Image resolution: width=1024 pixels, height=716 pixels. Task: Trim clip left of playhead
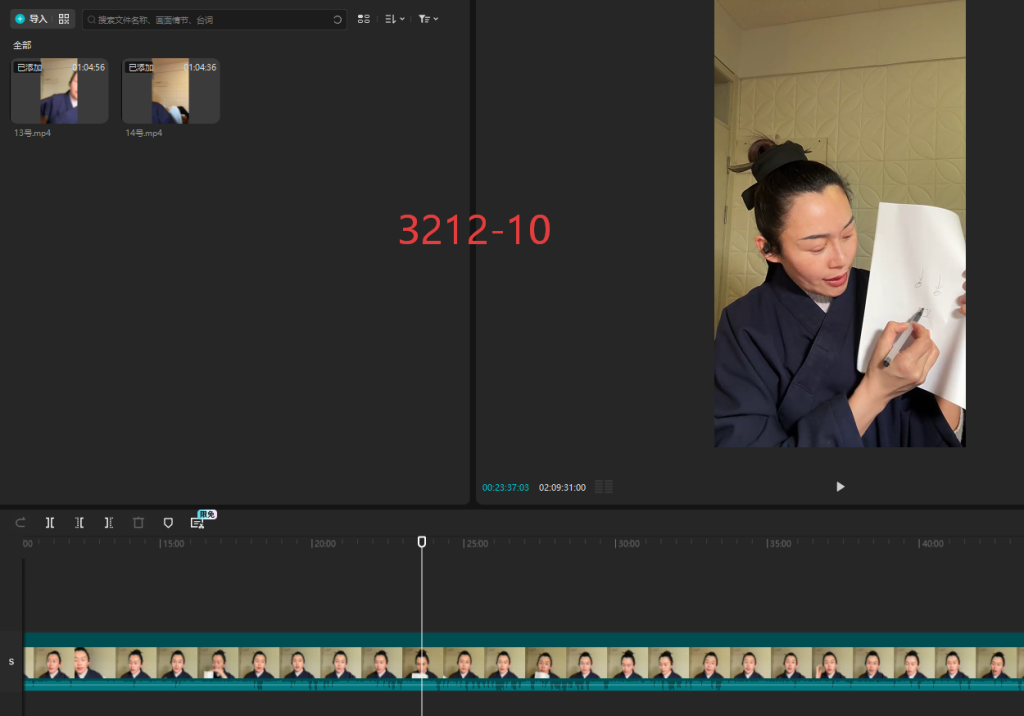[x=79, y=523]
